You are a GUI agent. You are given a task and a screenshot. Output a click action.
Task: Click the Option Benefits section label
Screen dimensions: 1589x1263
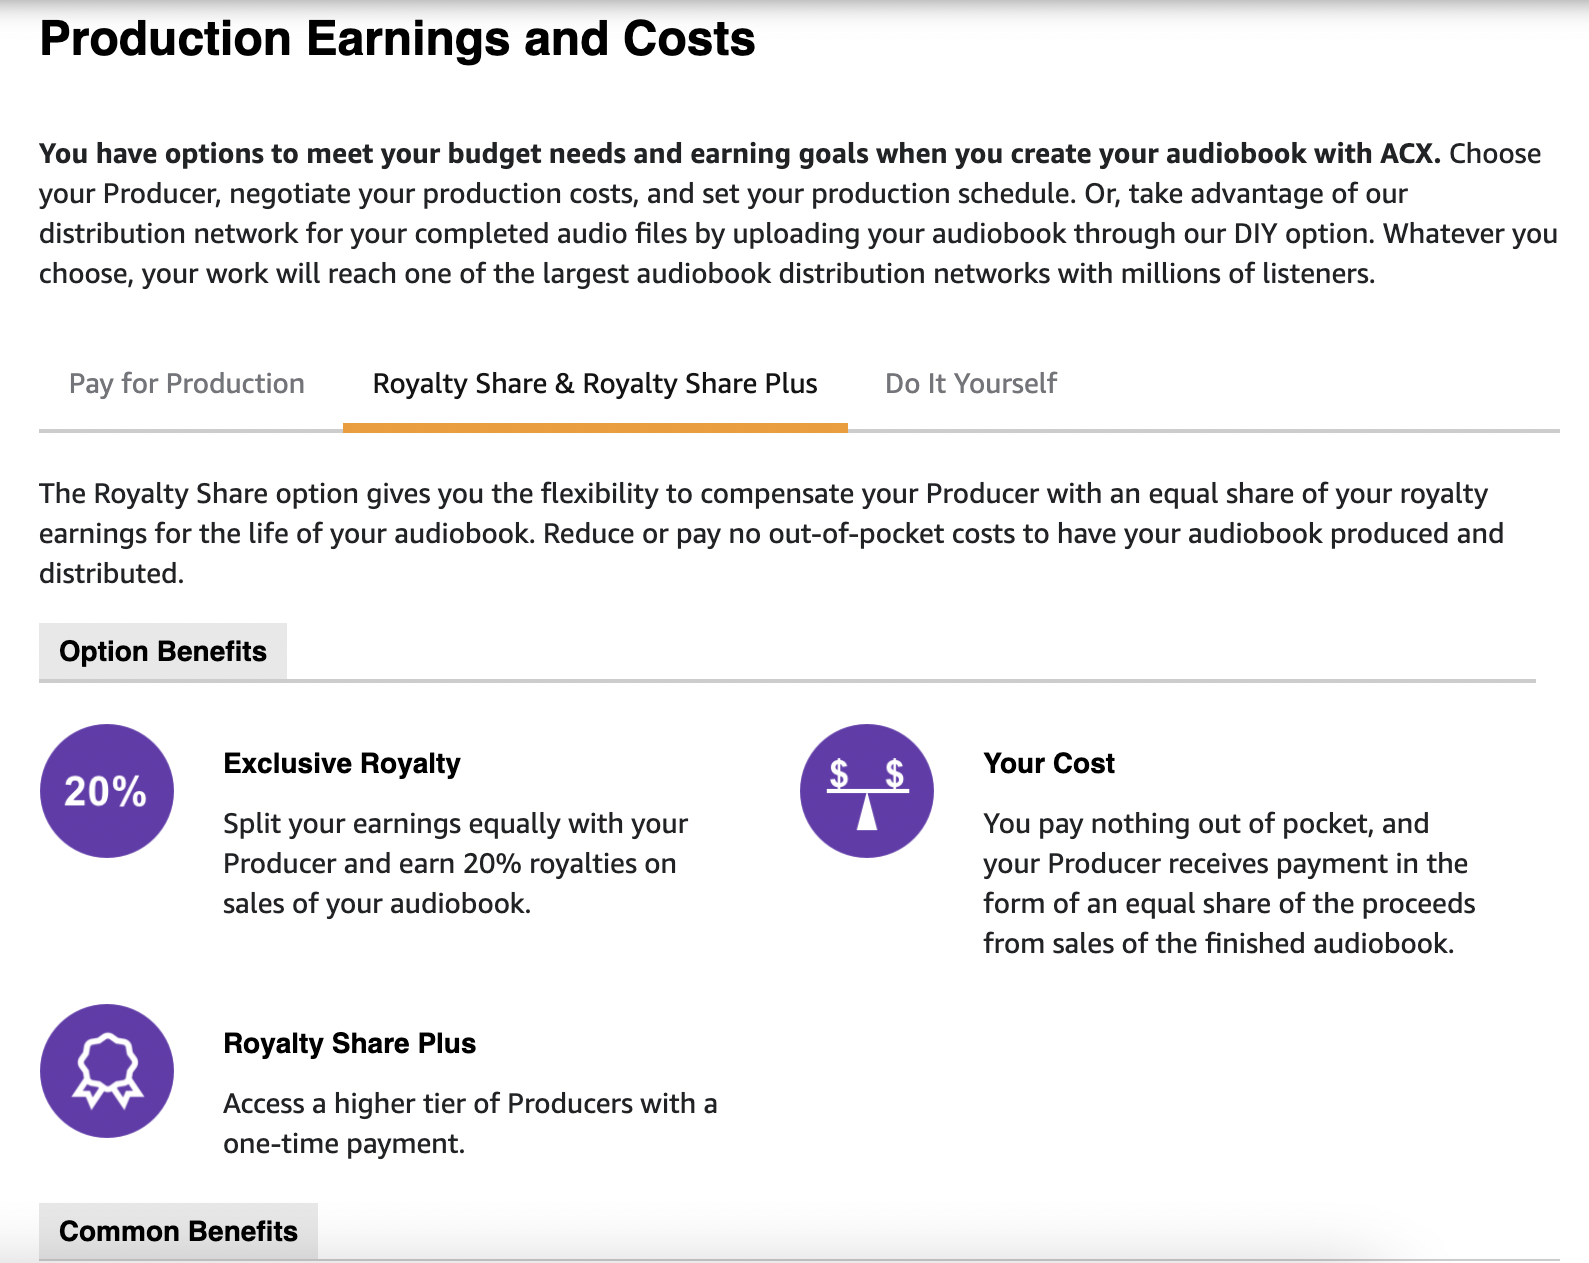[x=163, y=651]
